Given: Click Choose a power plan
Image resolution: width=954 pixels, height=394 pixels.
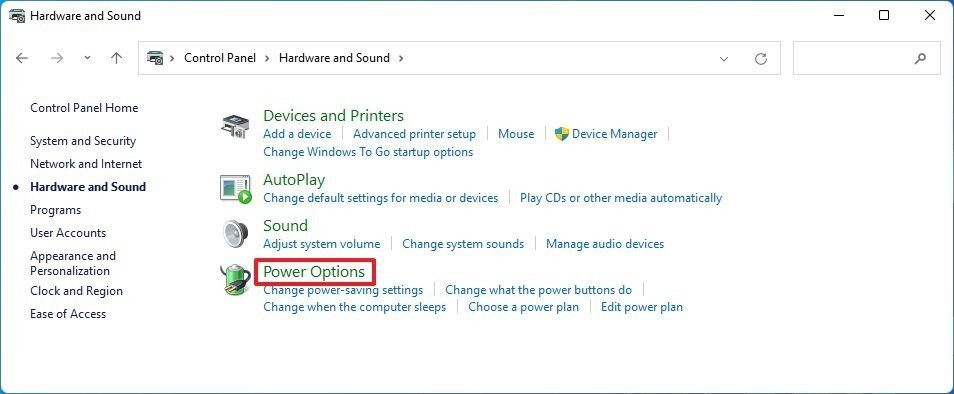Looking at the screenshot, I should (x=523, y=307).
